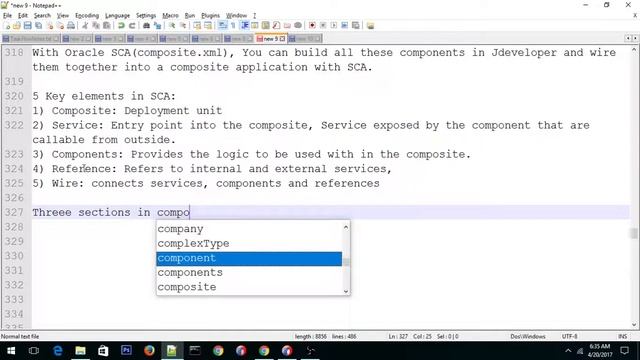Print the document using the printer icon

pyautogui.click(x=71, y=26)
